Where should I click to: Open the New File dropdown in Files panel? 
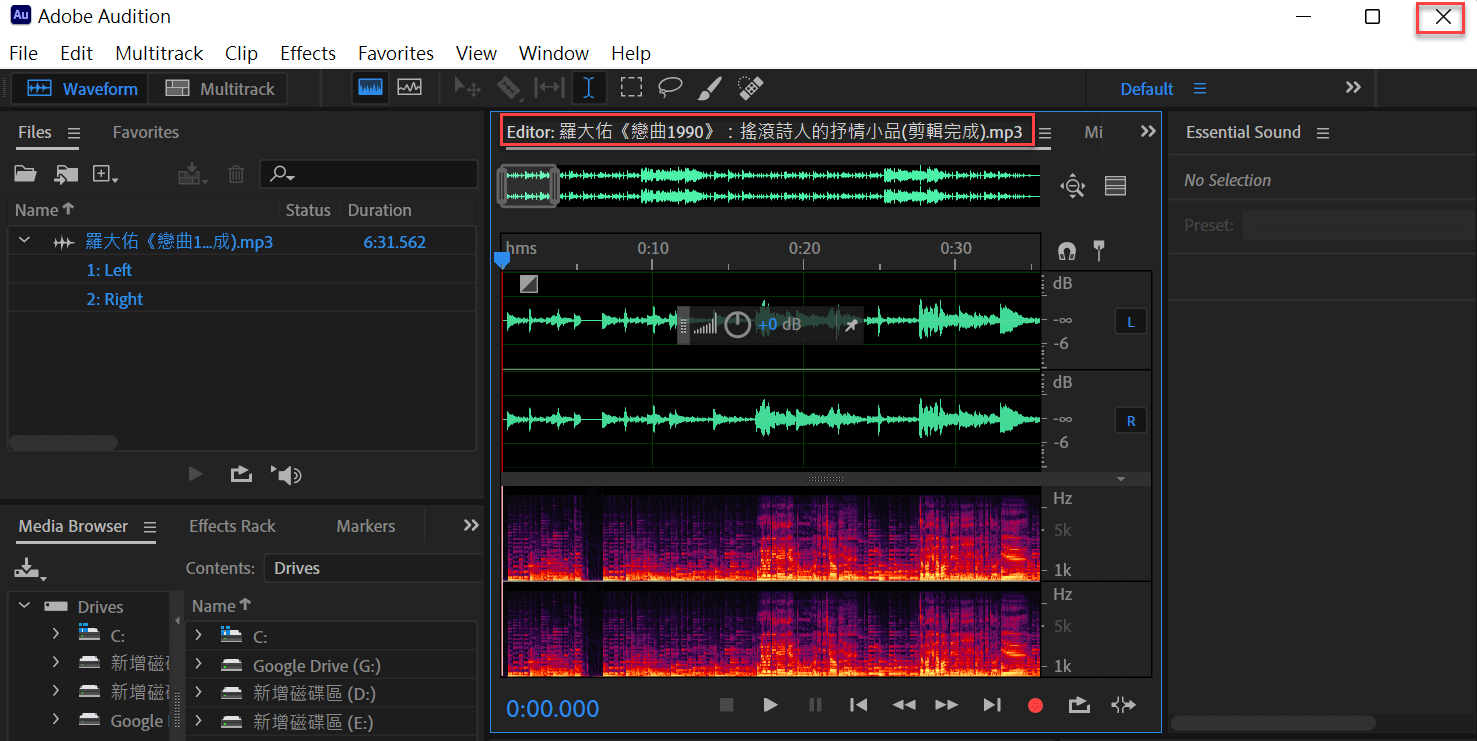point(105,174)
